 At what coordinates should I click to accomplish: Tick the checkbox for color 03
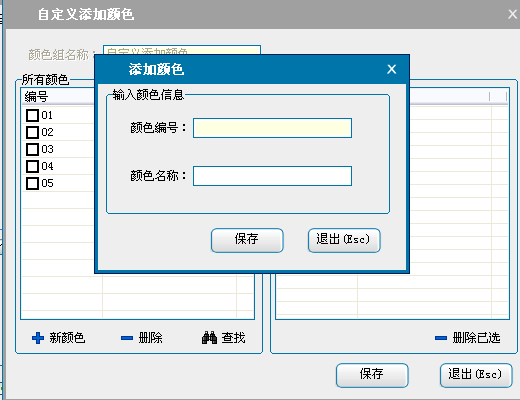point(32,149)
